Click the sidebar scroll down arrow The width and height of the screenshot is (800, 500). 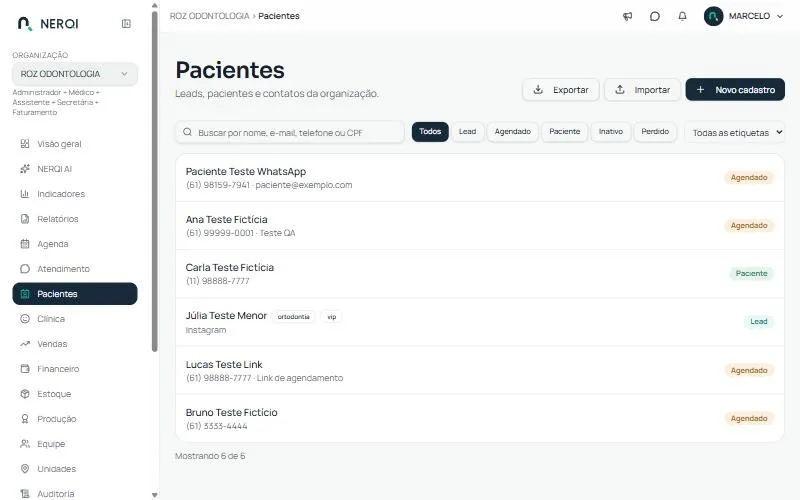155,494
